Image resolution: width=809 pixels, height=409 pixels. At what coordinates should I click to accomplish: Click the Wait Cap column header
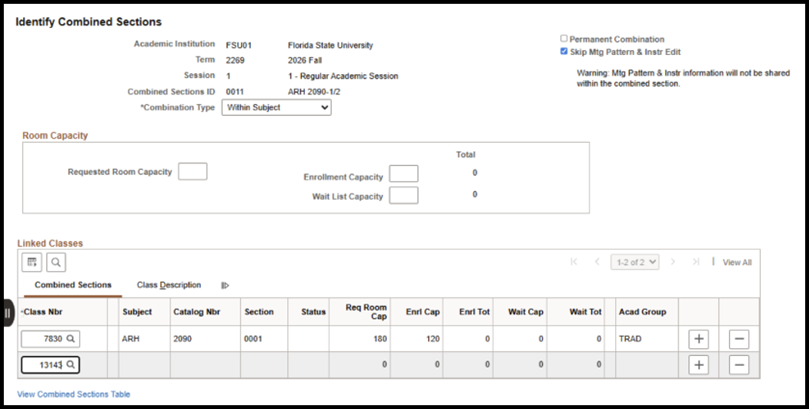click(x=526, y=312)
